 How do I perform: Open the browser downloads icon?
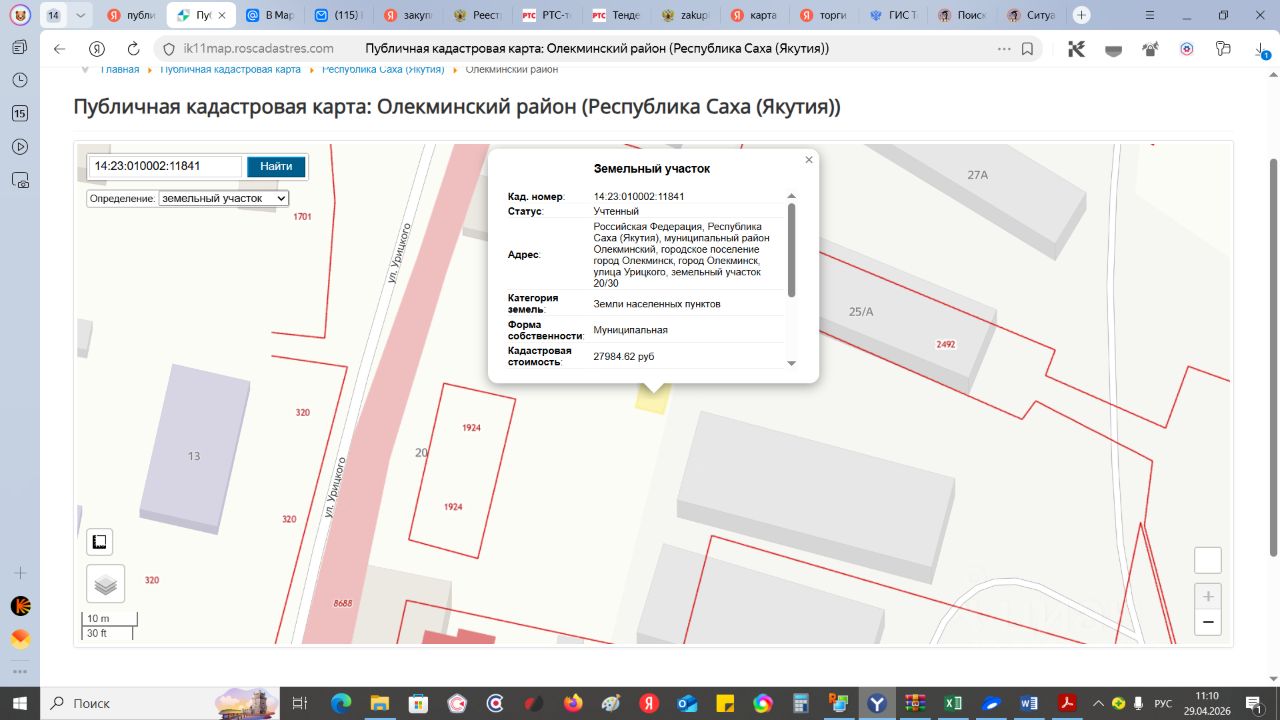click(x=1260, y=49)
